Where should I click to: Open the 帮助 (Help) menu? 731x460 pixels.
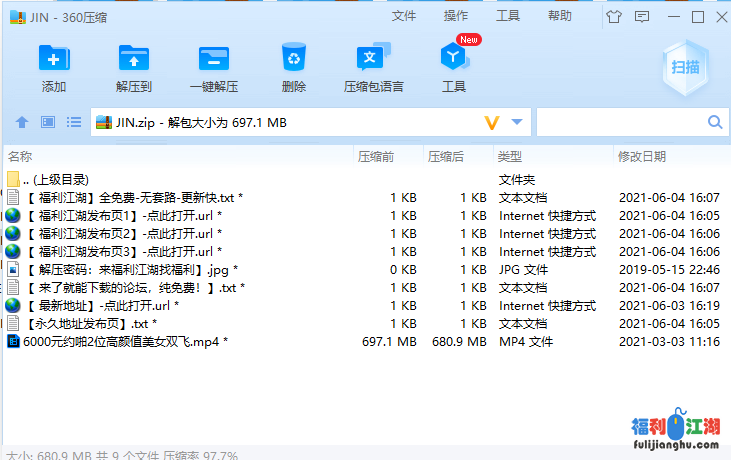pos(560,16)
